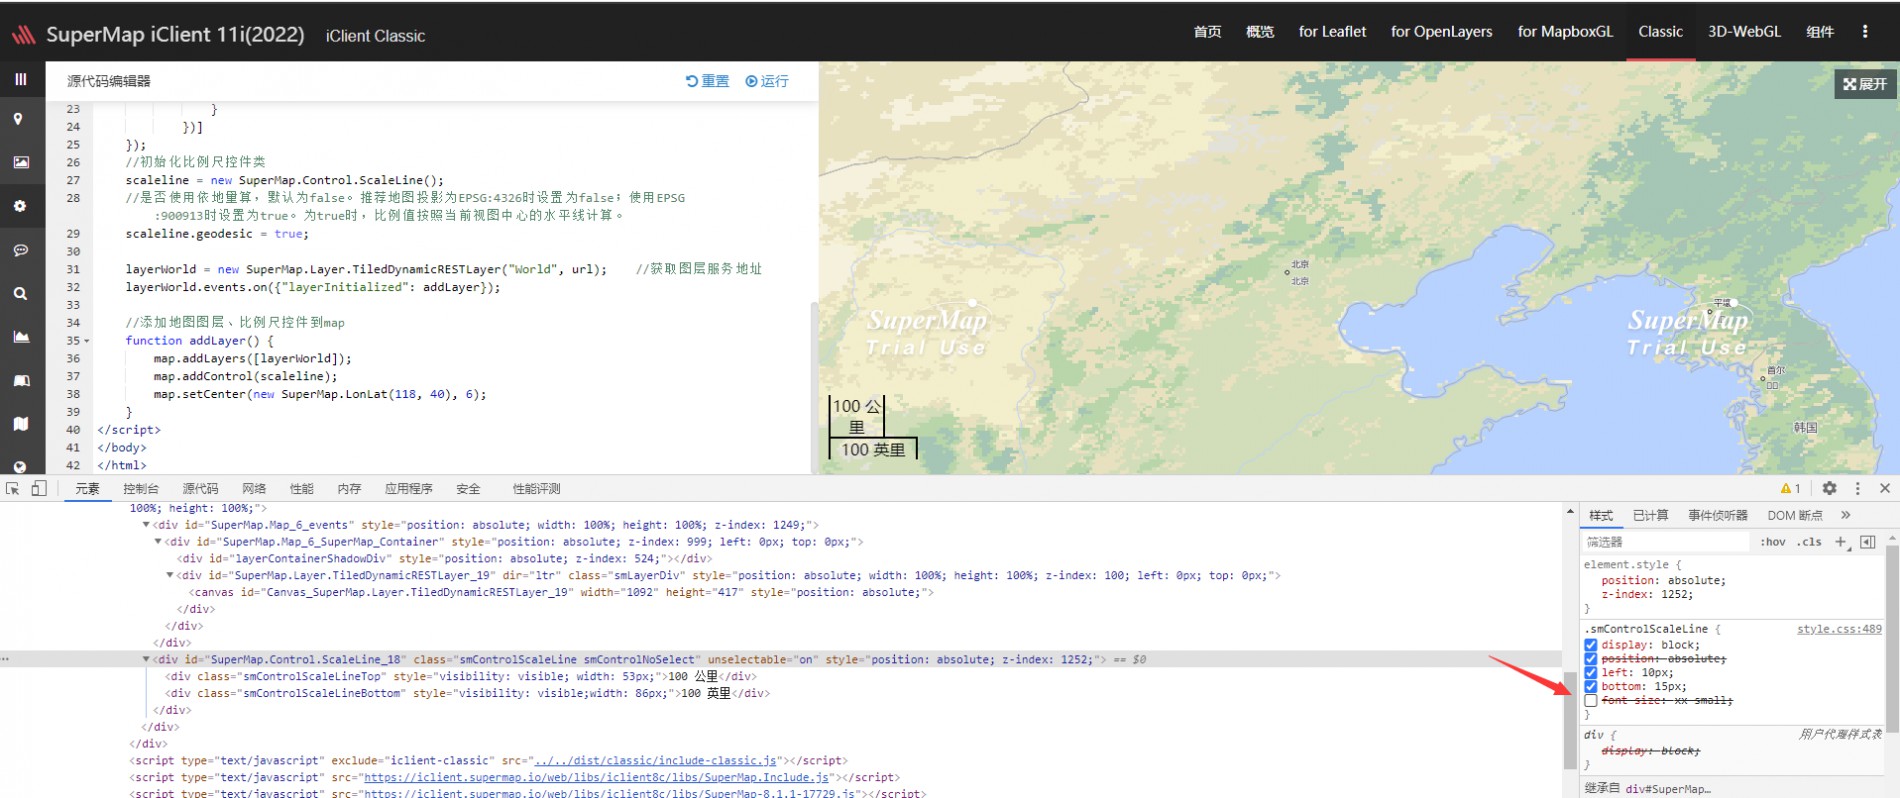Open the 事件侦听器 pane tab
Viewport: 1900px width, 798px height.
1718,515
